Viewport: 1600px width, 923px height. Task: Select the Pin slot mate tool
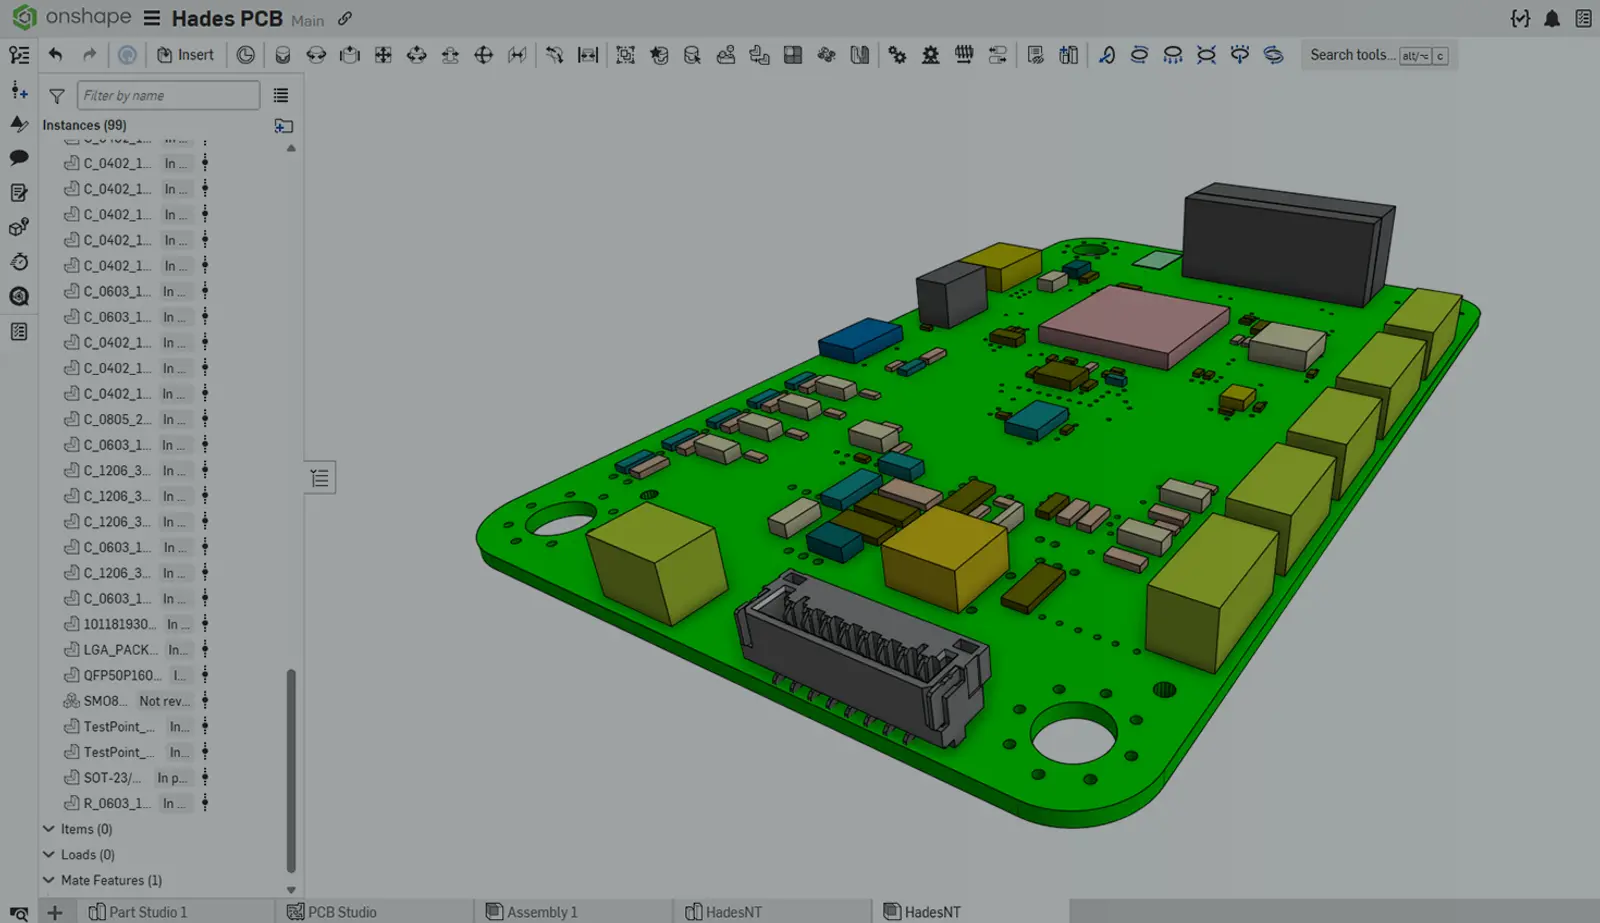pos(450,55)
